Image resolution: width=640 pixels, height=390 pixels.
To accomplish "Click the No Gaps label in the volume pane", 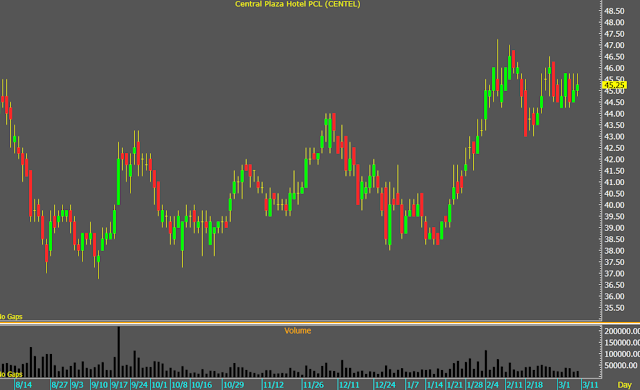I will (x=11, y=374).
